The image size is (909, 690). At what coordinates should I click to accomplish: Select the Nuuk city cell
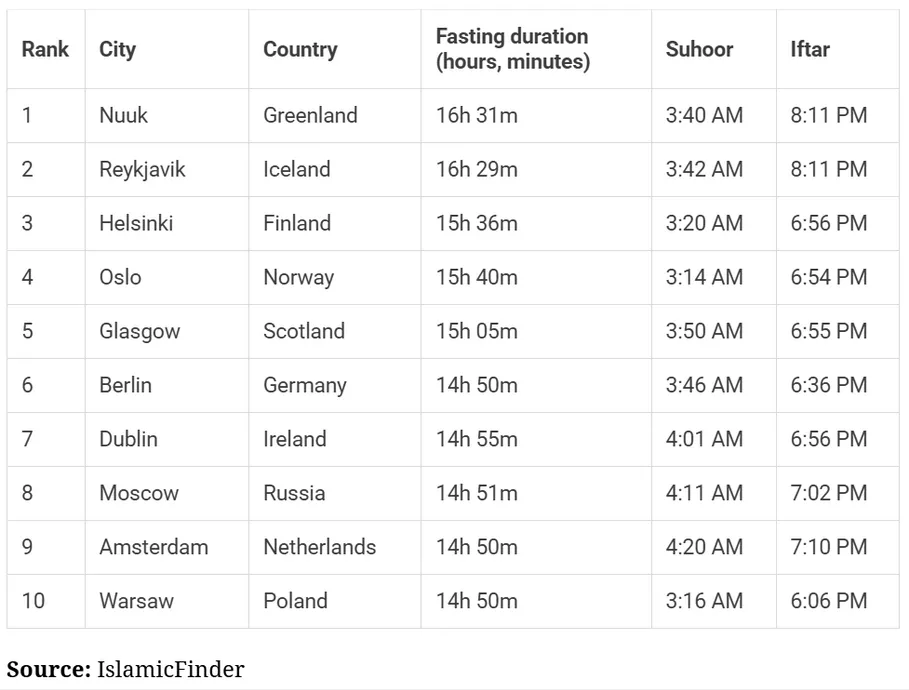[123, 115]
